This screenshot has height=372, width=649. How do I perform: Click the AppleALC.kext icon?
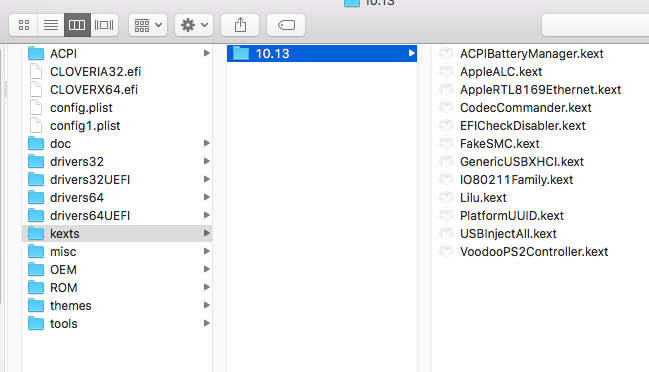click(446, 72)
